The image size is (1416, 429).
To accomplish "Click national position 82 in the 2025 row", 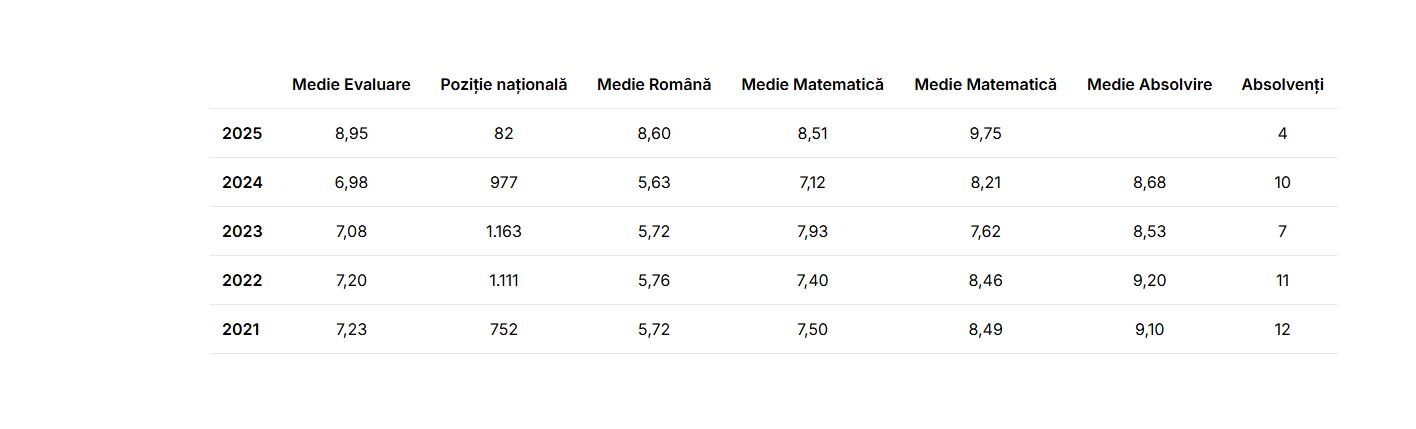I will pyautogui.click(x=503, y=134).
